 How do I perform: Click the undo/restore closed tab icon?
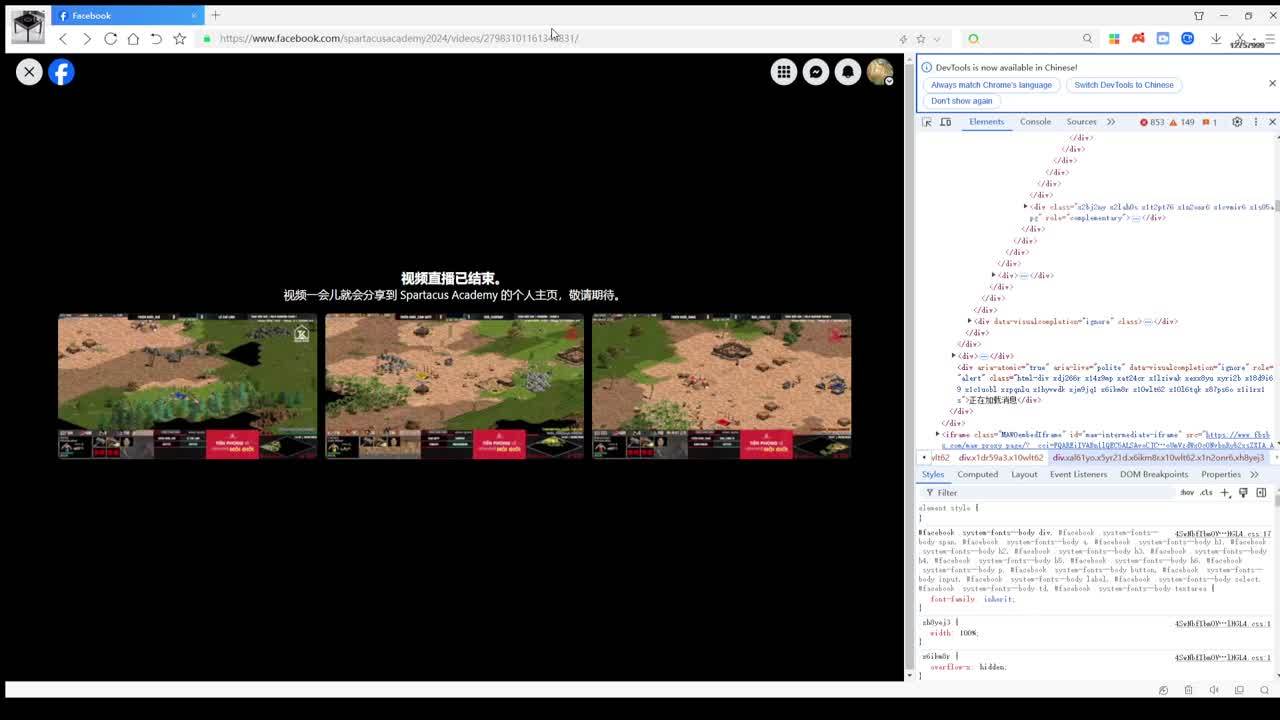[x=156, y=39]
